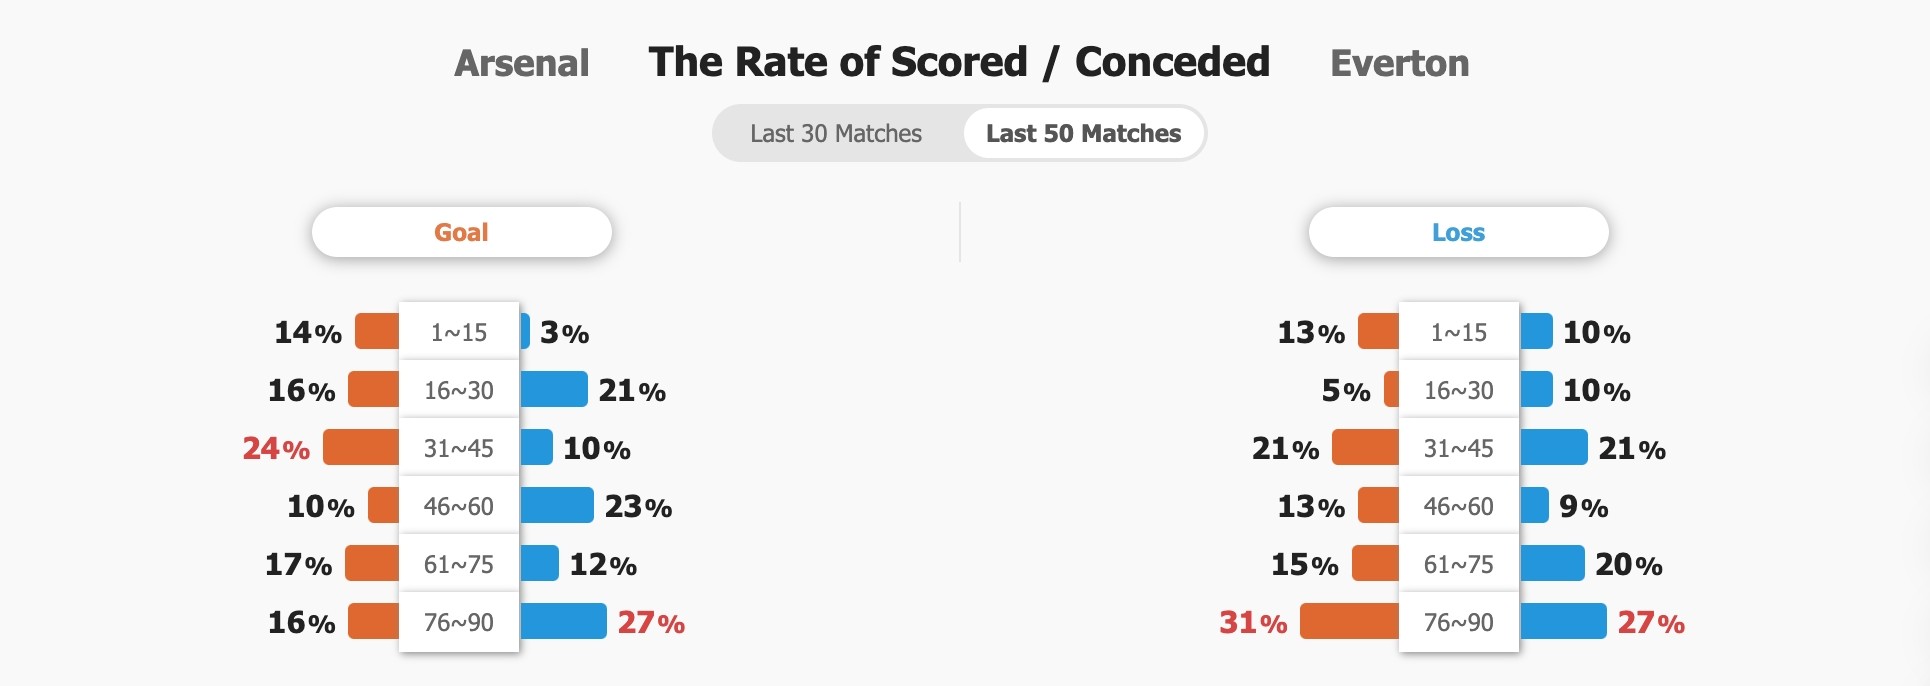Select the Last 50 Matches option
This screenshot has width=1930, height=686.
click(1083, 133)
